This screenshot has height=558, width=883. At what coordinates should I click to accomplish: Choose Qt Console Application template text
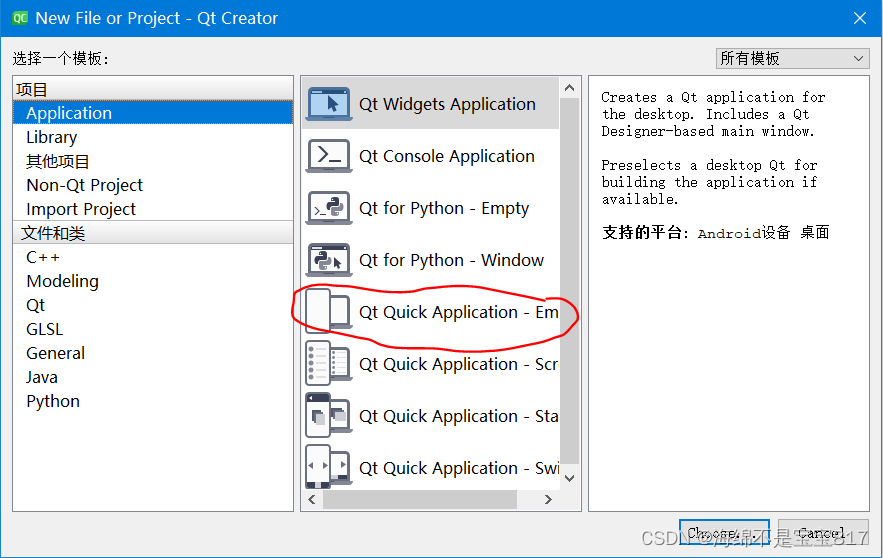tap(447, 156)
